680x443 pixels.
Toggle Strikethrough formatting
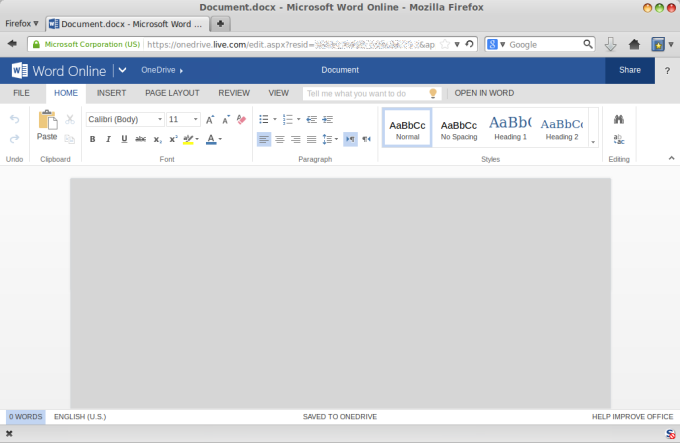coord(141,139)
